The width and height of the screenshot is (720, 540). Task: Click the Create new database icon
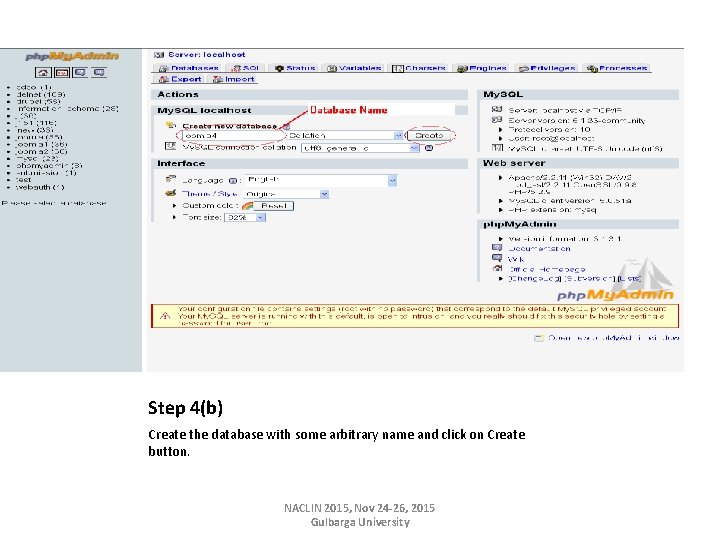(x=171, y=124)
